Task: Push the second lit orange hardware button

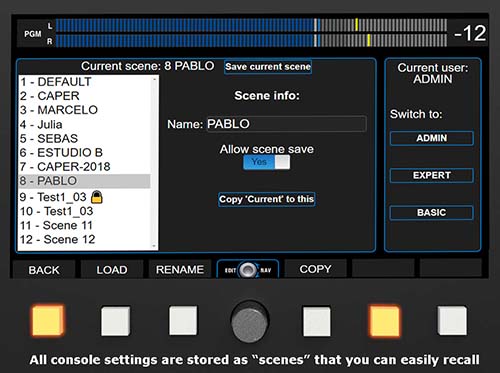Action: pyautogui.click(x=384, y=321)
